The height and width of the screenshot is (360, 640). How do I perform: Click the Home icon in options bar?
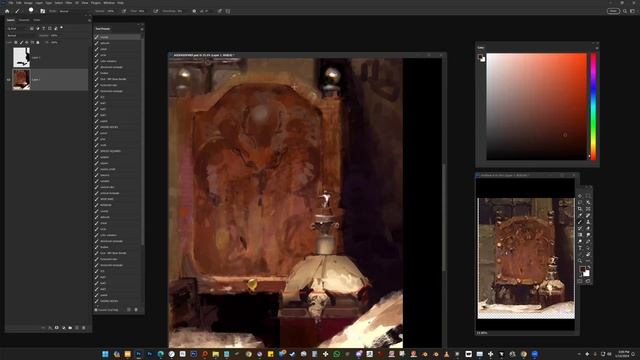(x=7, y=11)
